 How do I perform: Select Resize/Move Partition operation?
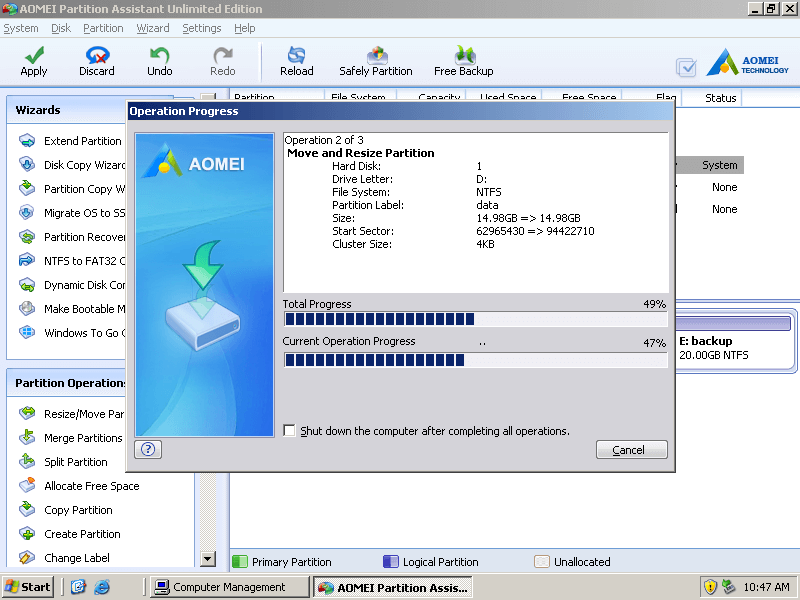(x=71, y=414)
